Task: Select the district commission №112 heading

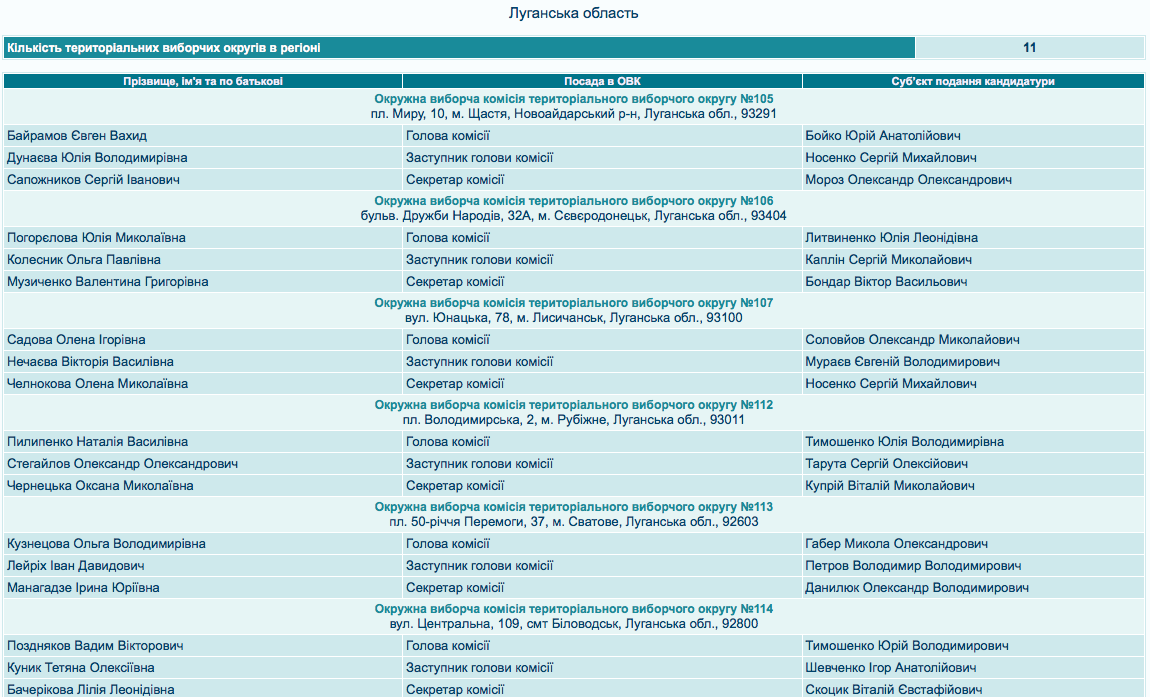Action: click(574, 405)
